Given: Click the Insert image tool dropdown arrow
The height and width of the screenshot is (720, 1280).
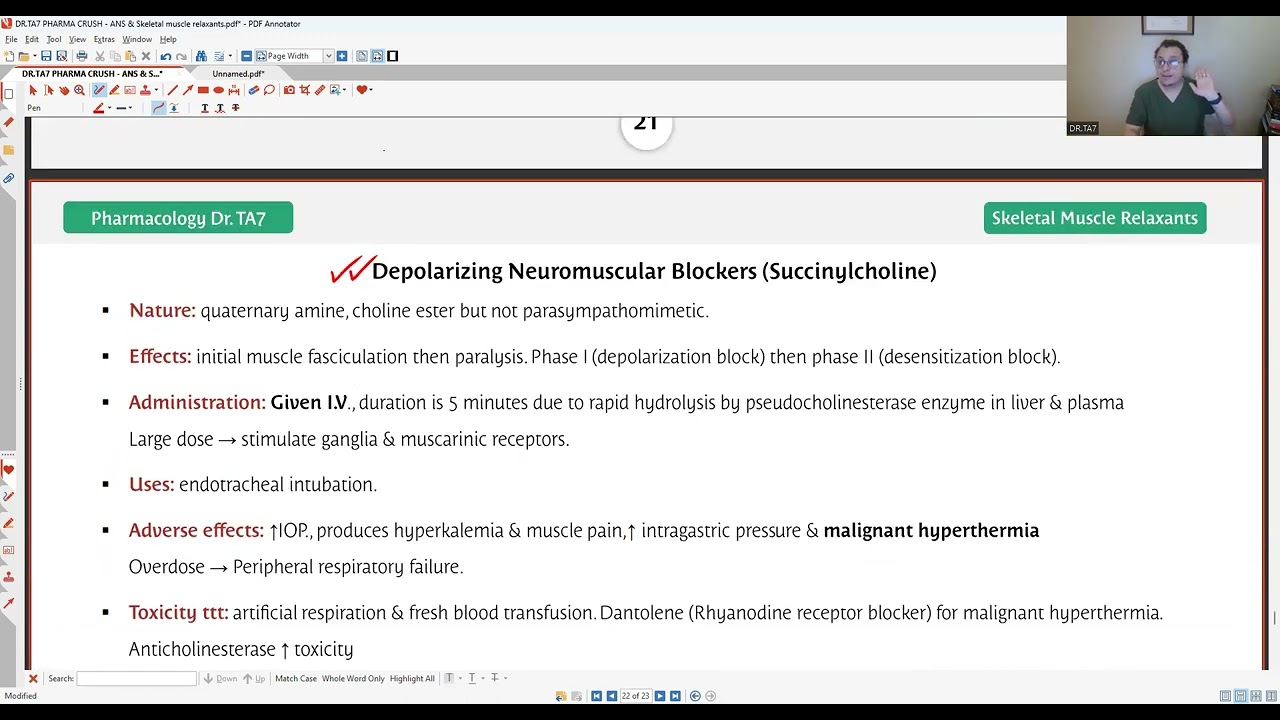Looking at the screenshot, I should (x=344, y=90).
